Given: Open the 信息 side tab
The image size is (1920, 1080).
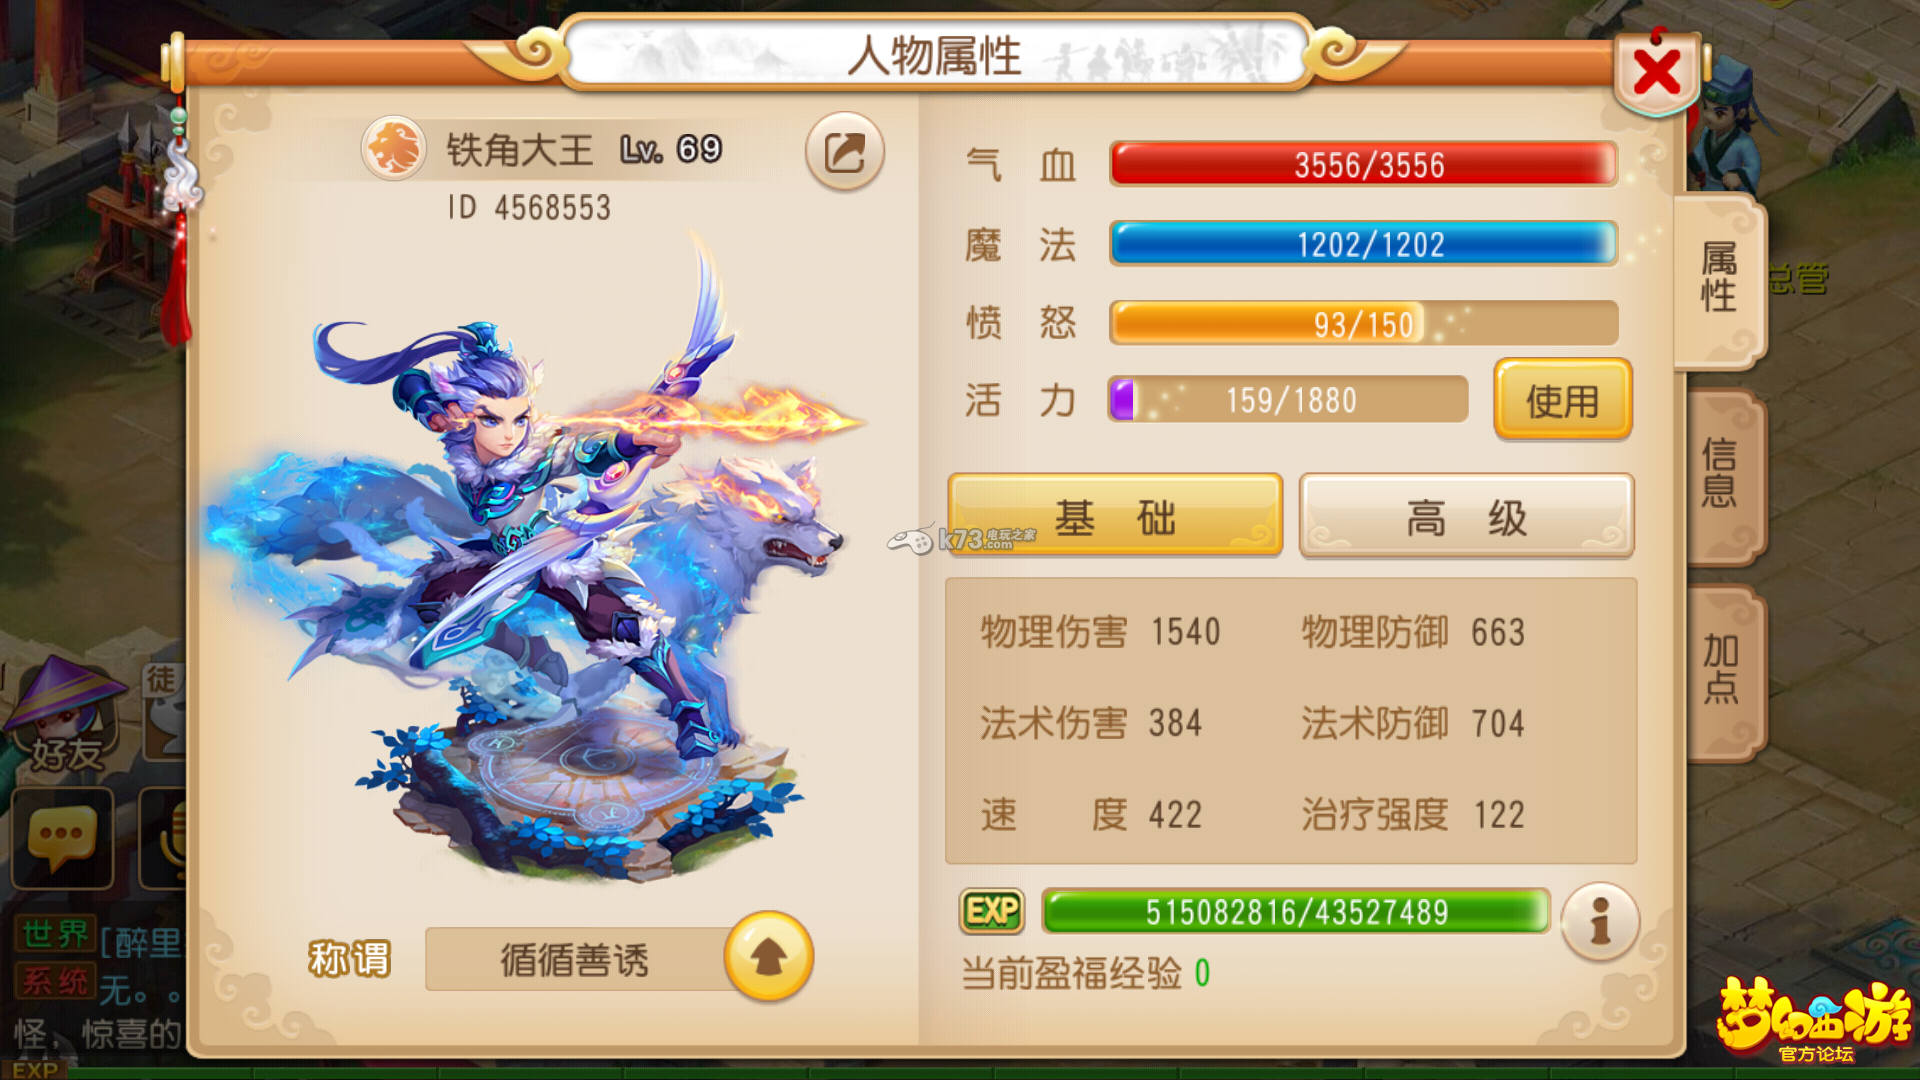Looking at the screenshot, I should [x=1722, y=474].
